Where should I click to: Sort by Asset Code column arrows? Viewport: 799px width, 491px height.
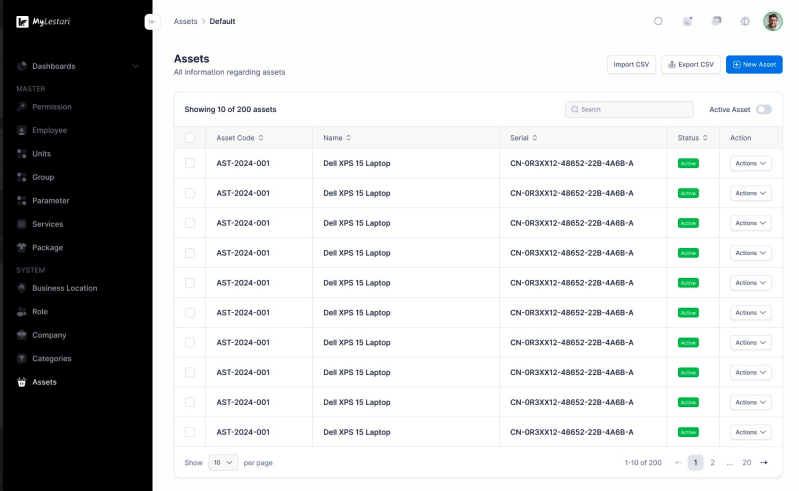click(261, 138)
